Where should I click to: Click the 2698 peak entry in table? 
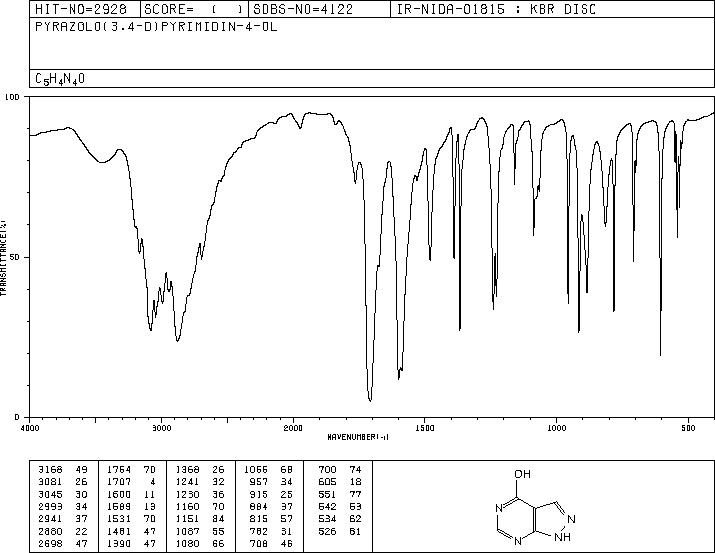pos(62,543)
